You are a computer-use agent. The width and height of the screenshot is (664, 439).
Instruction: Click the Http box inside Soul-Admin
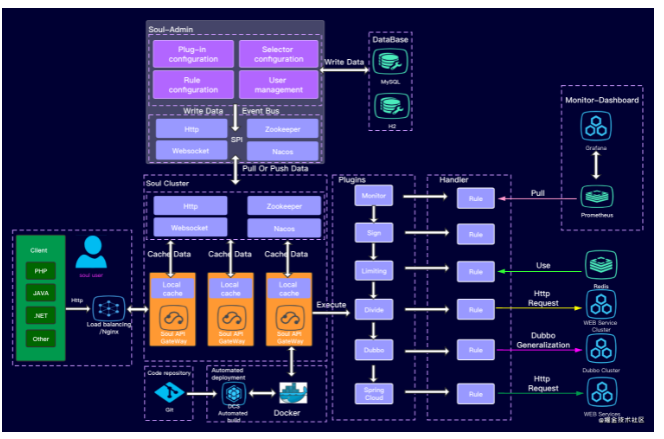(x=191, y=129)
